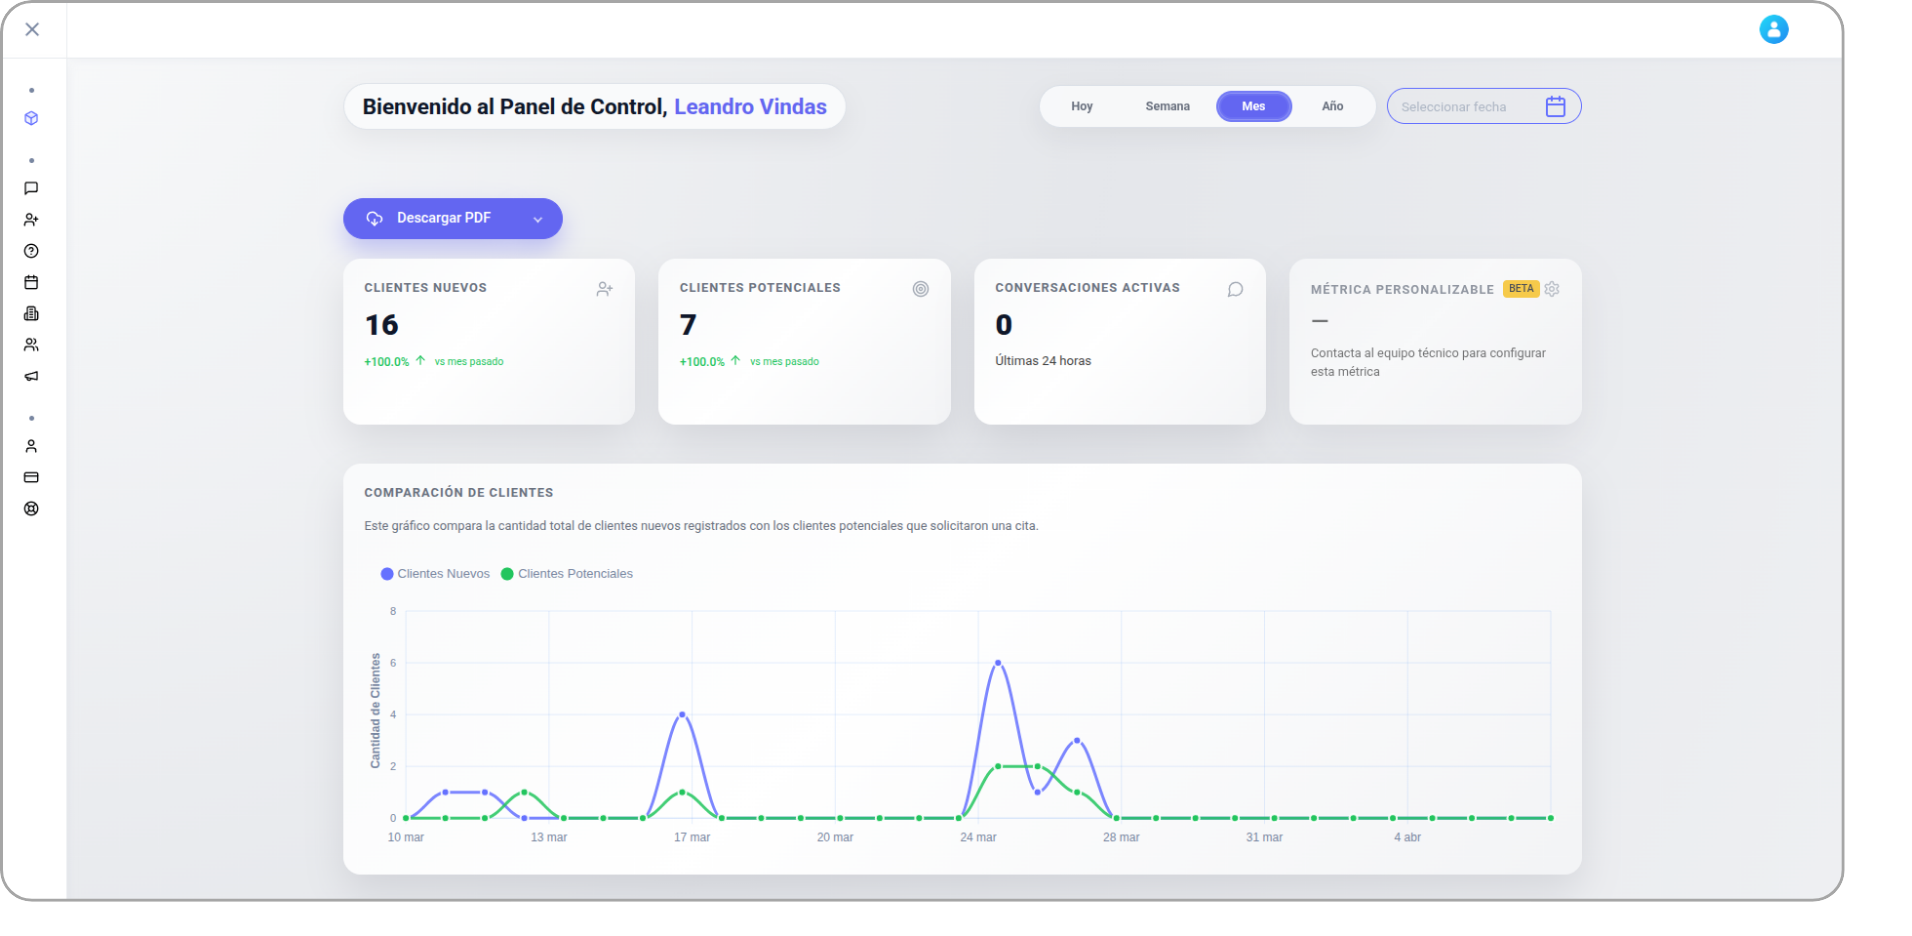Select the megaphone campaigns icon
The image size is (1912, 936).
point(32,377)
